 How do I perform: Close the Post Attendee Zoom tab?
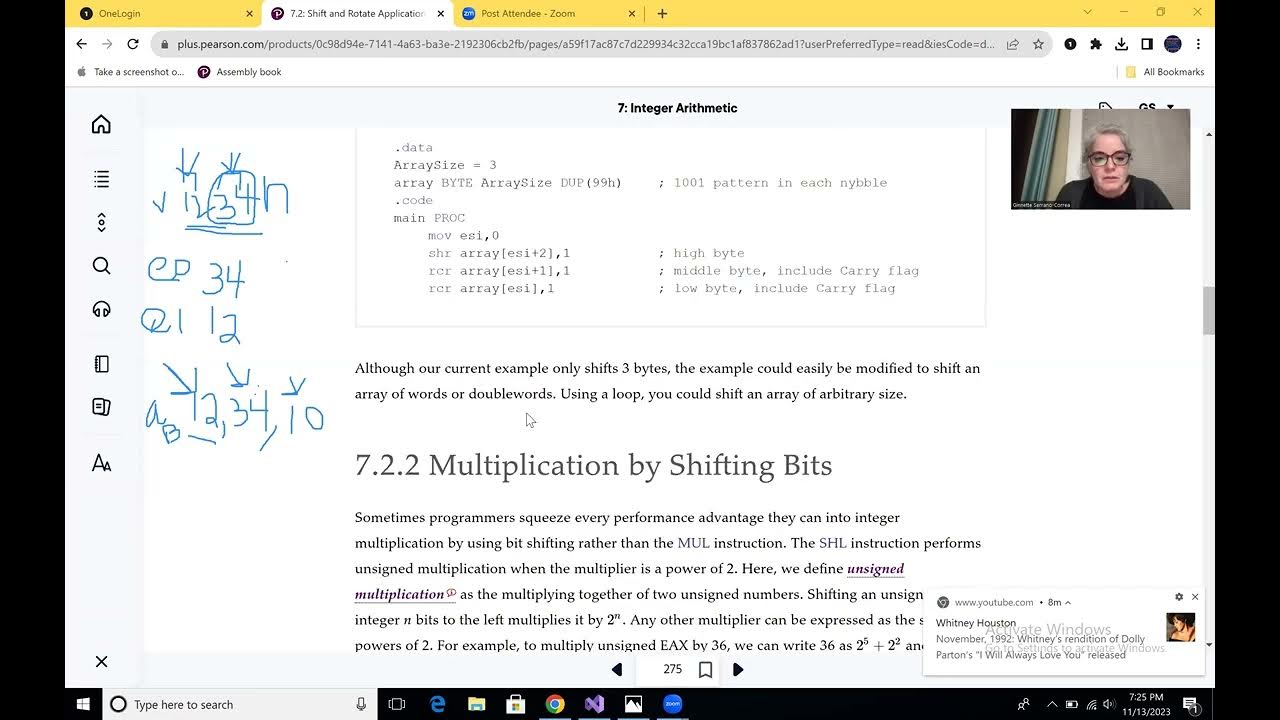632,14
